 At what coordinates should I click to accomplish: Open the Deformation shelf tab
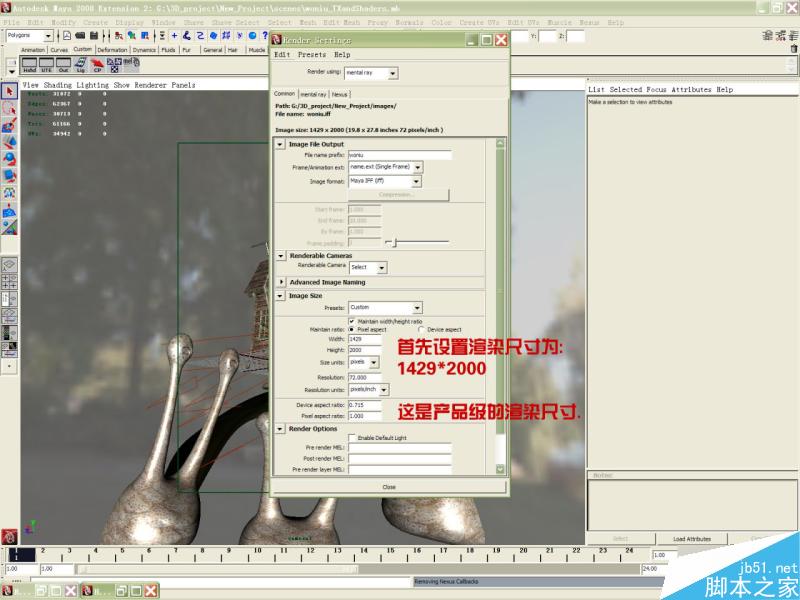[x=112, y=50]
